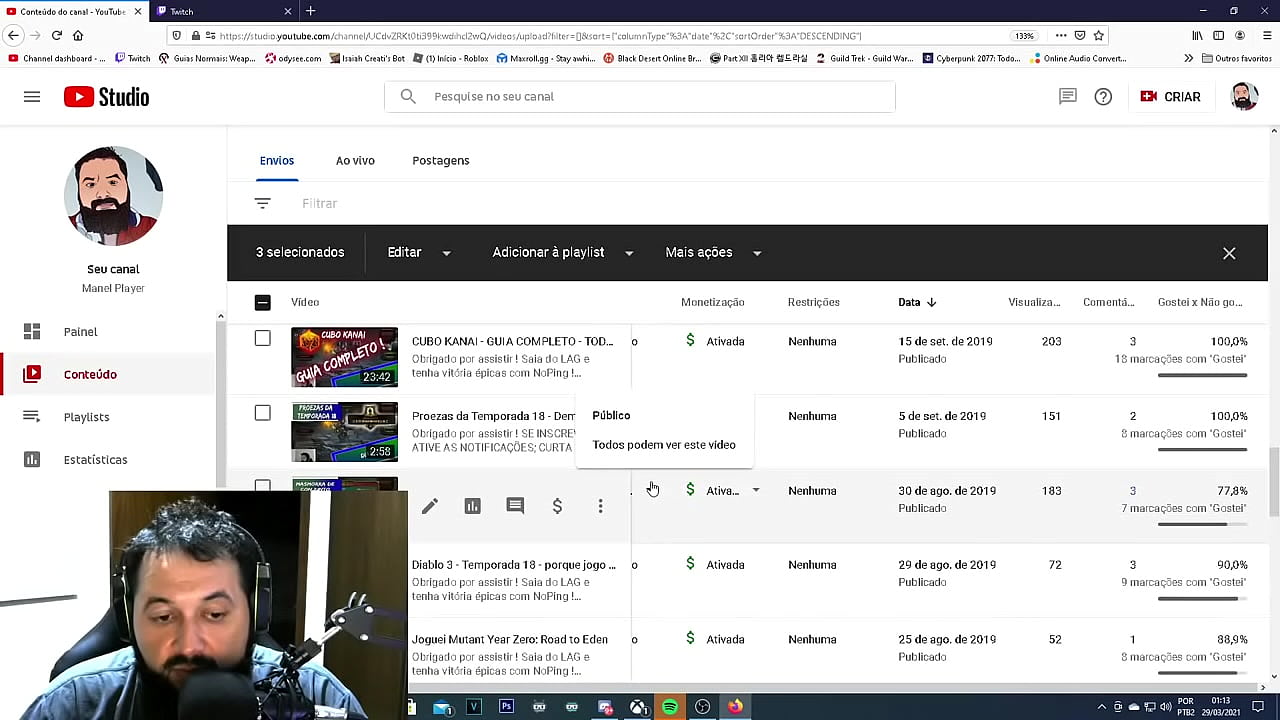Uncheck the select-all videos checkbox
The width and height of the screenshot is (1280, 720).
pos(262,302)
